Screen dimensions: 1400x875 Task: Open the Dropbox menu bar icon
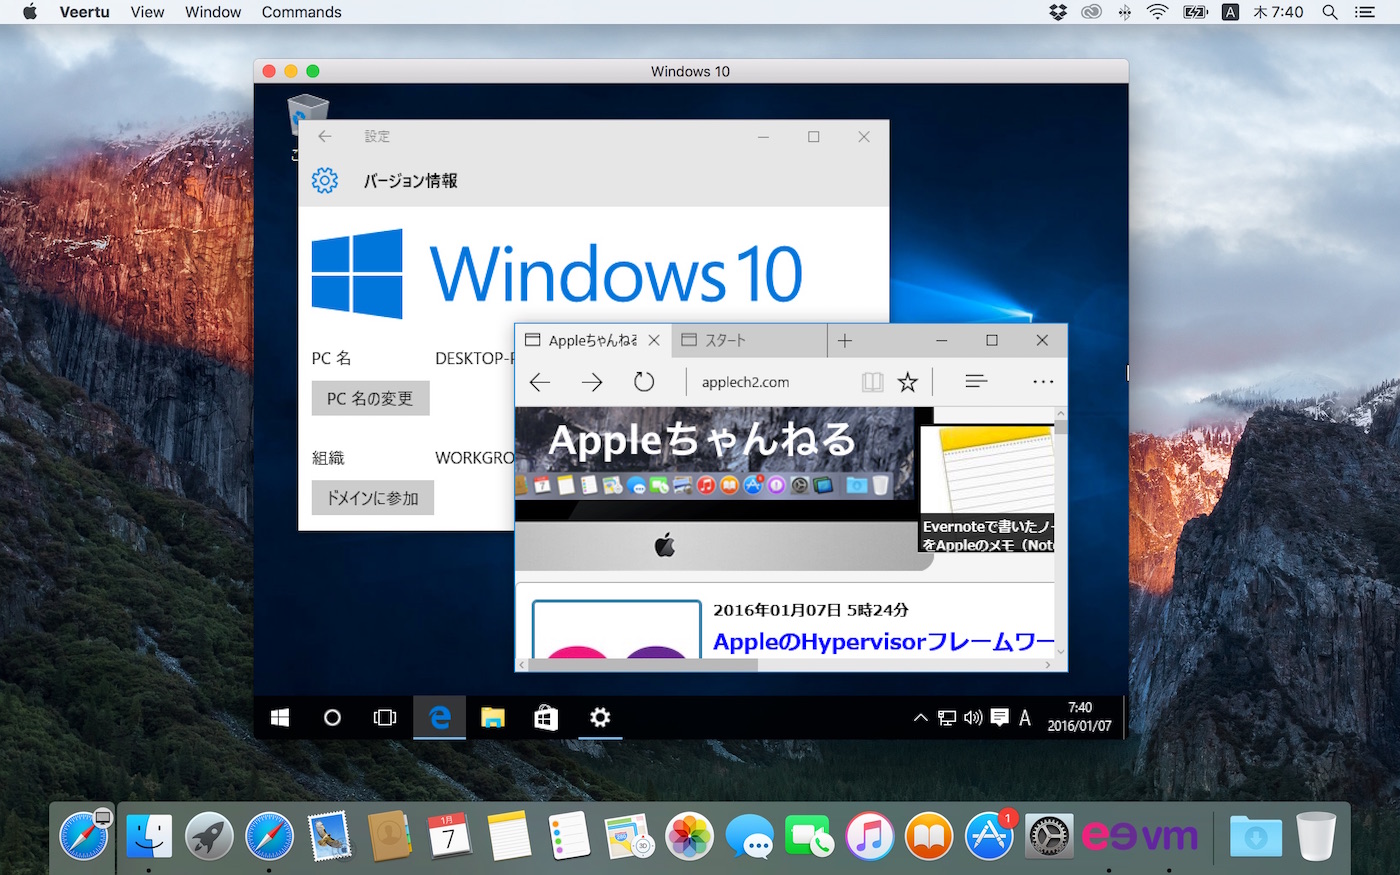coord(1058,12)
